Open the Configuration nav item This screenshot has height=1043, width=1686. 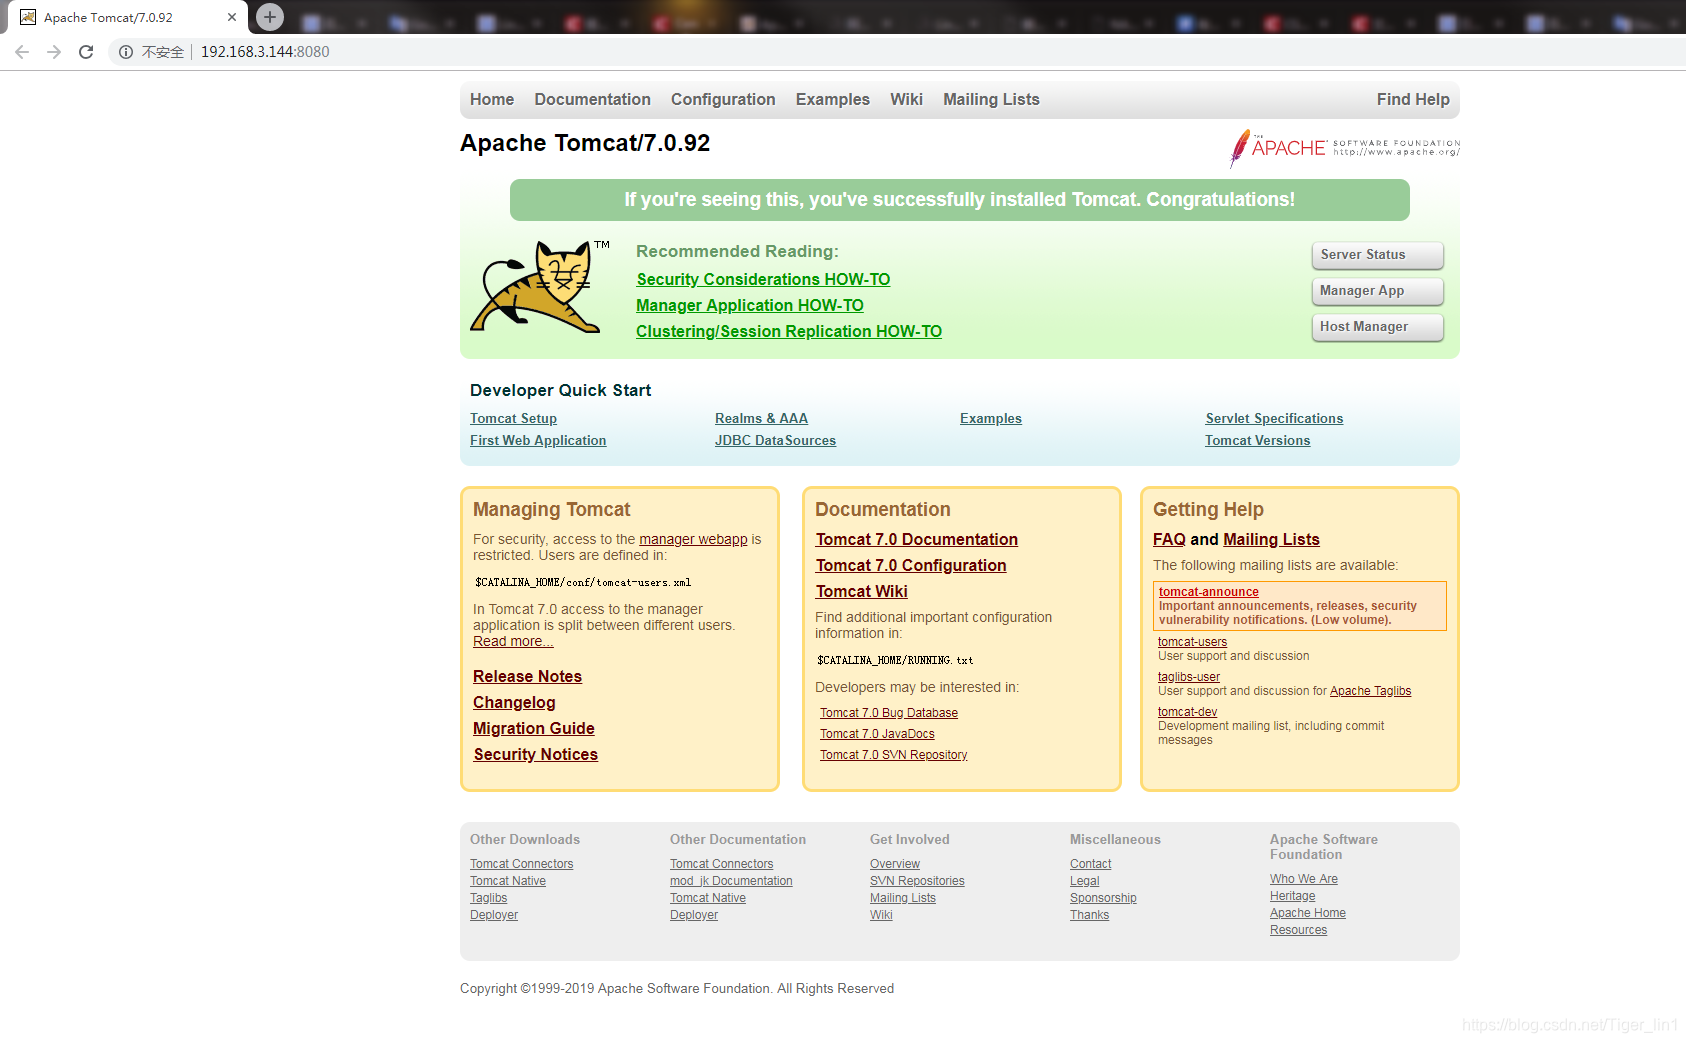723,99
